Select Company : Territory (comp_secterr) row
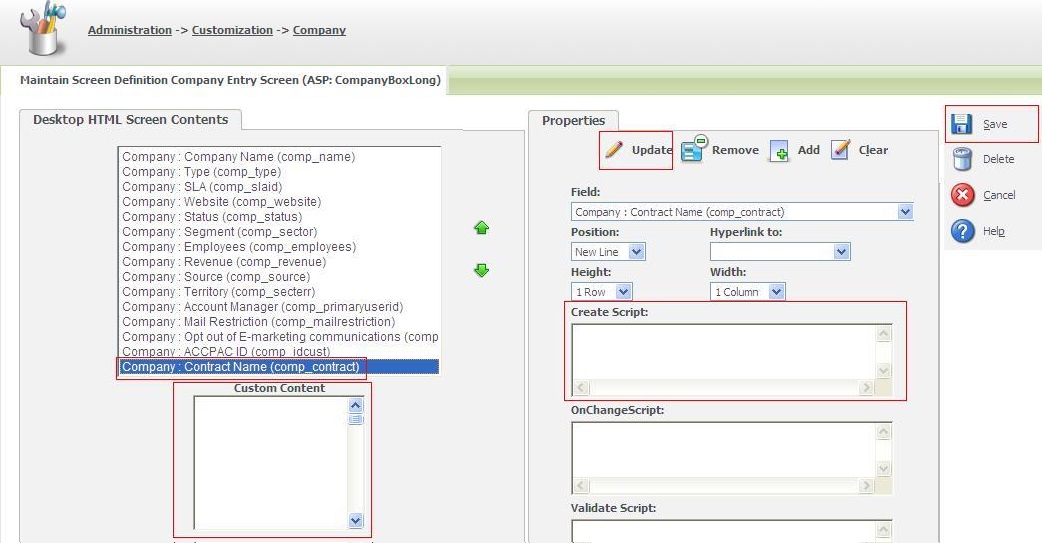This screenshot has width=1042, height=543. click(x=279, y=292)
